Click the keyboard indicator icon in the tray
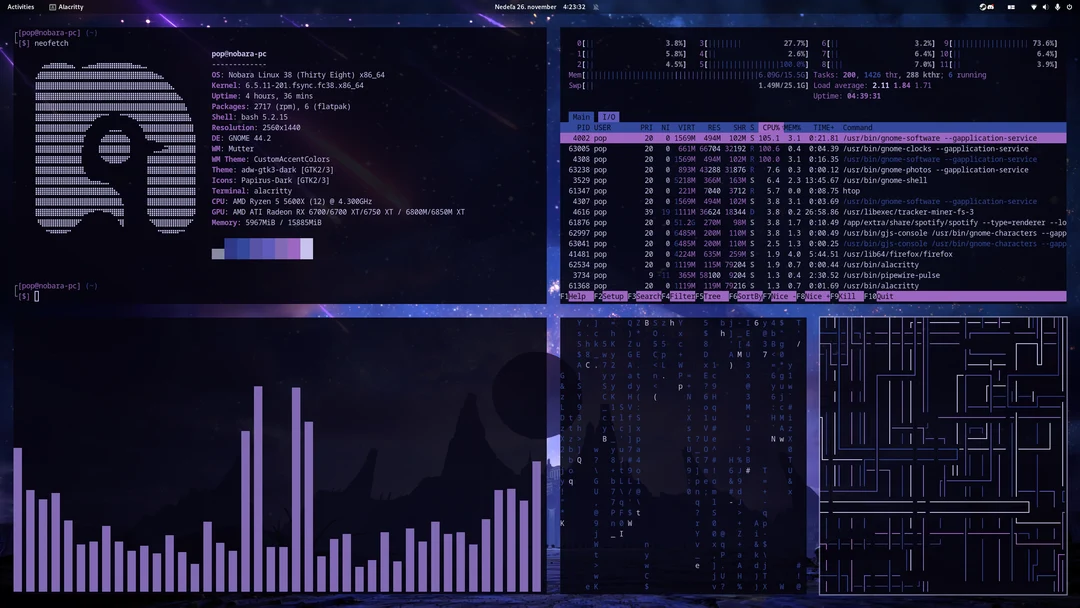 coord(1011,7)
